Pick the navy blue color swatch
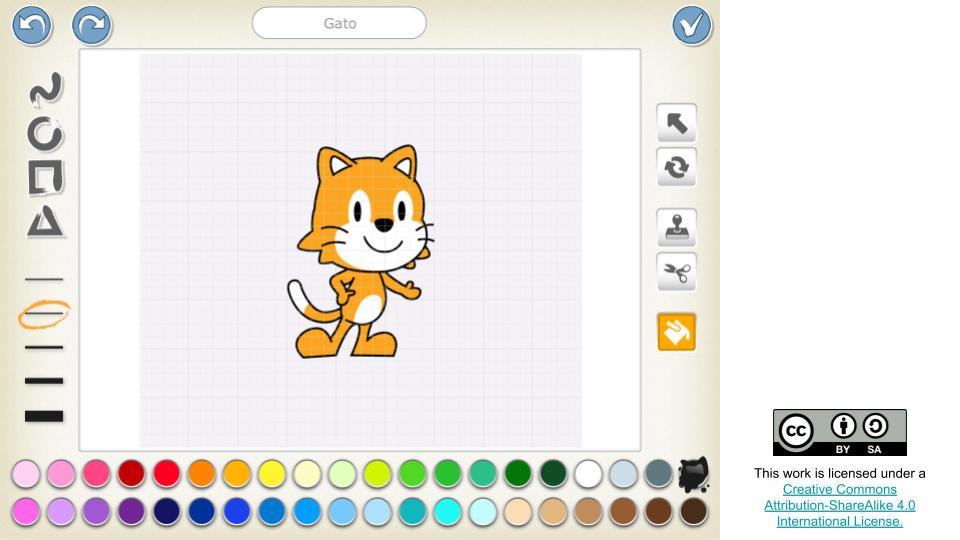 (x=167, y=511)
